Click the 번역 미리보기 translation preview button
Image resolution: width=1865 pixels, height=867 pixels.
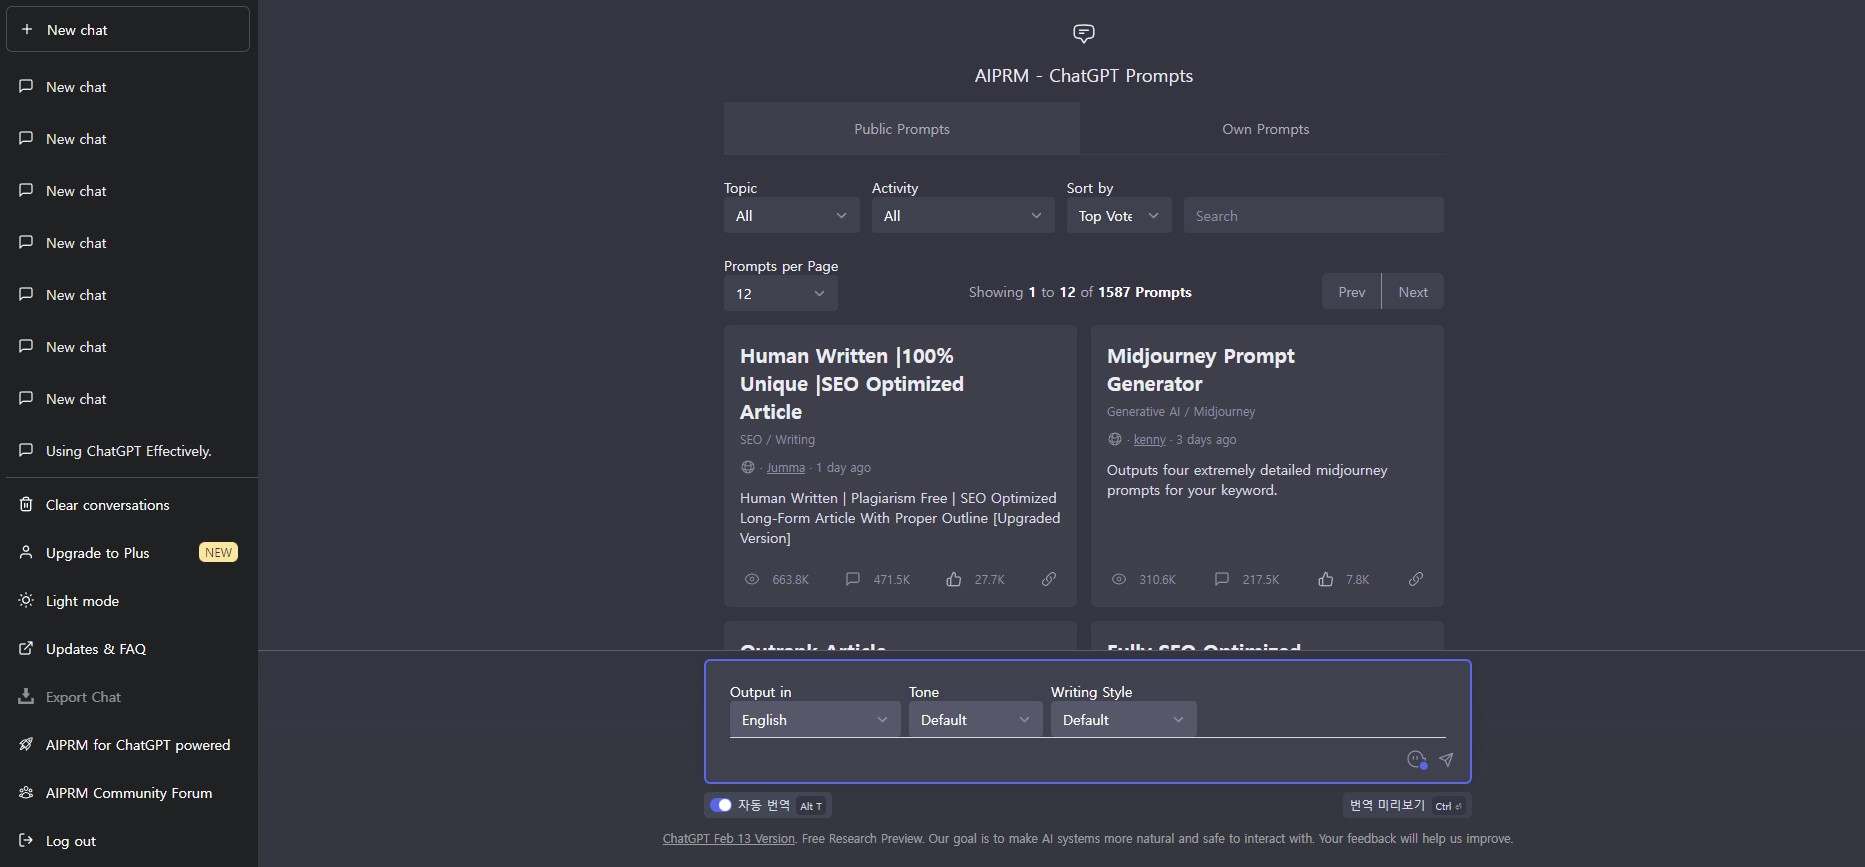point(1406,805)
